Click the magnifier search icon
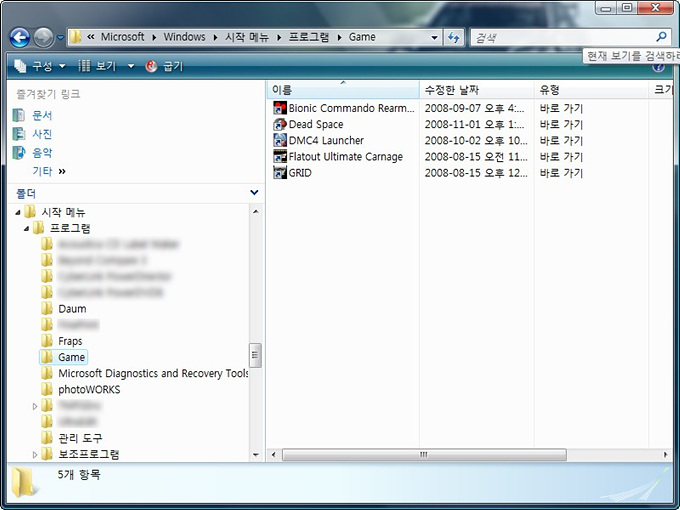This screenshot has width=680, height=510. coord(661,37)
